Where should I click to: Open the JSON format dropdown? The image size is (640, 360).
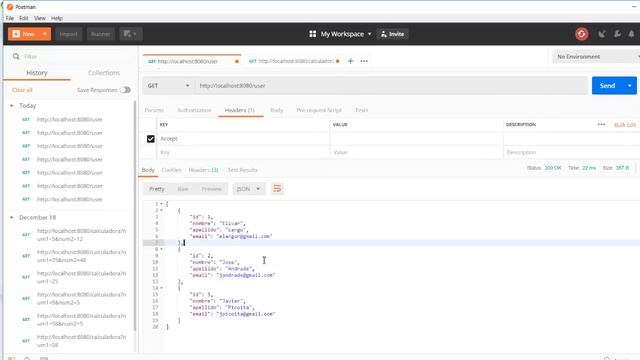click(249, 189)
